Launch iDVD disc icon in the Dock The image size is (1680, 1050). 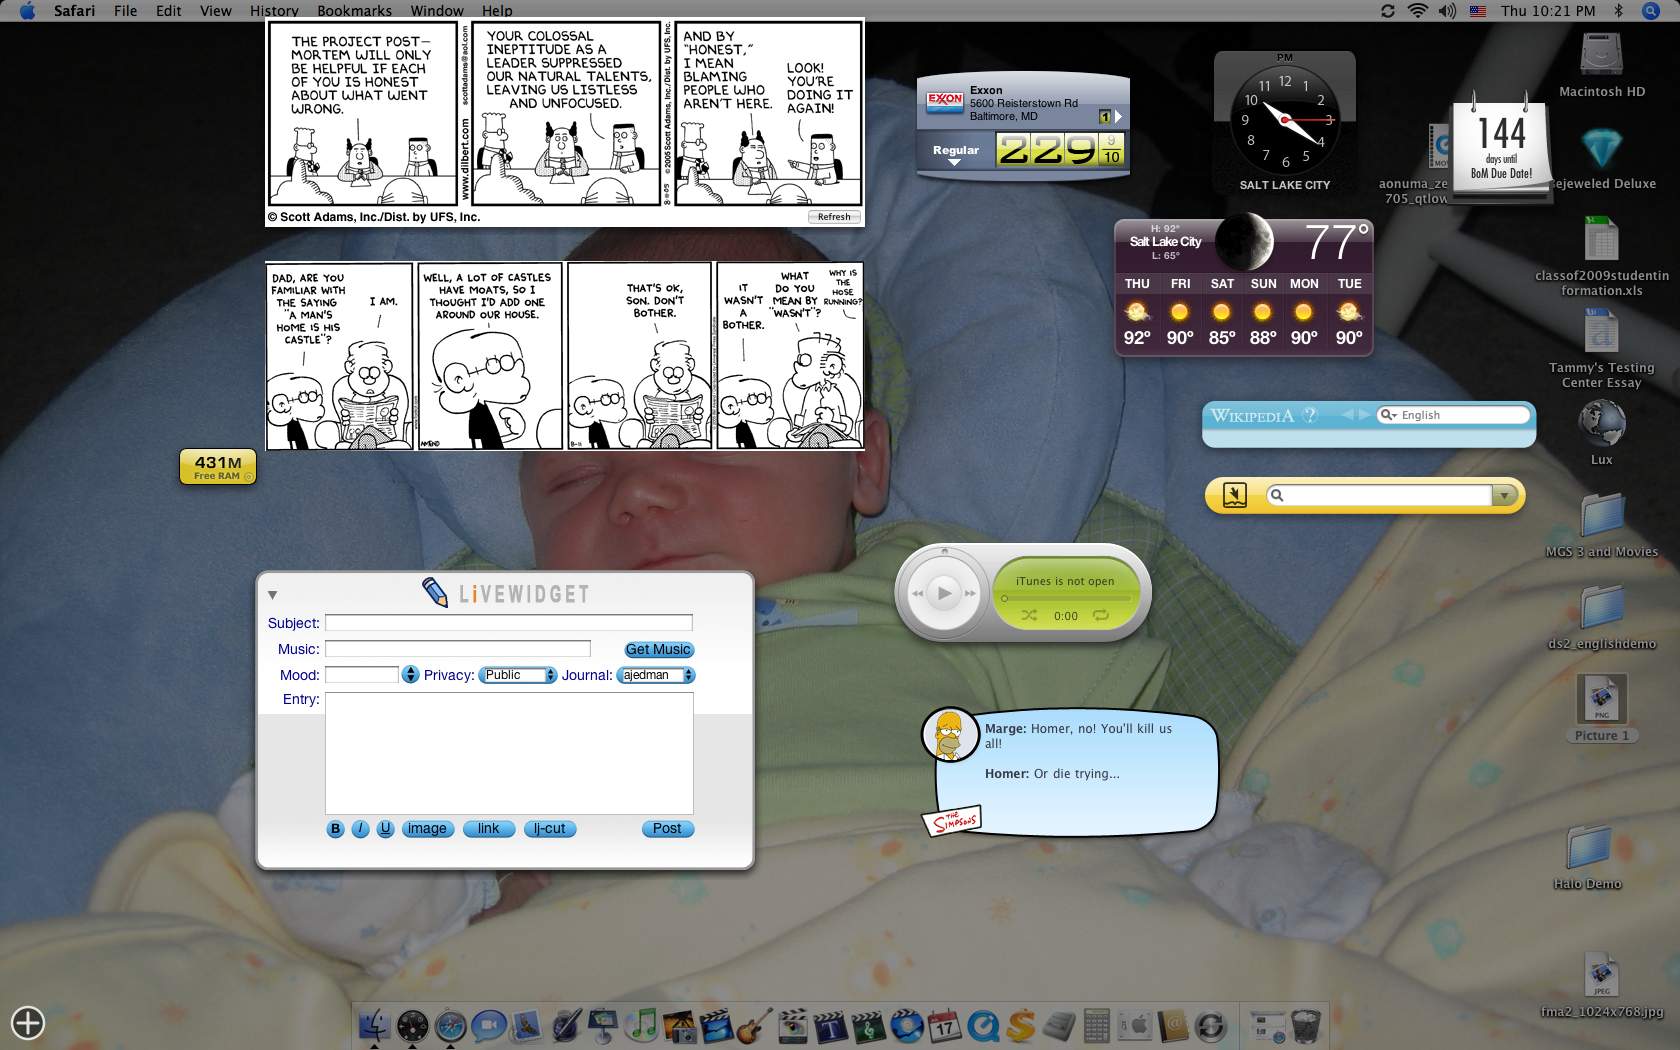pos(907,1025)
